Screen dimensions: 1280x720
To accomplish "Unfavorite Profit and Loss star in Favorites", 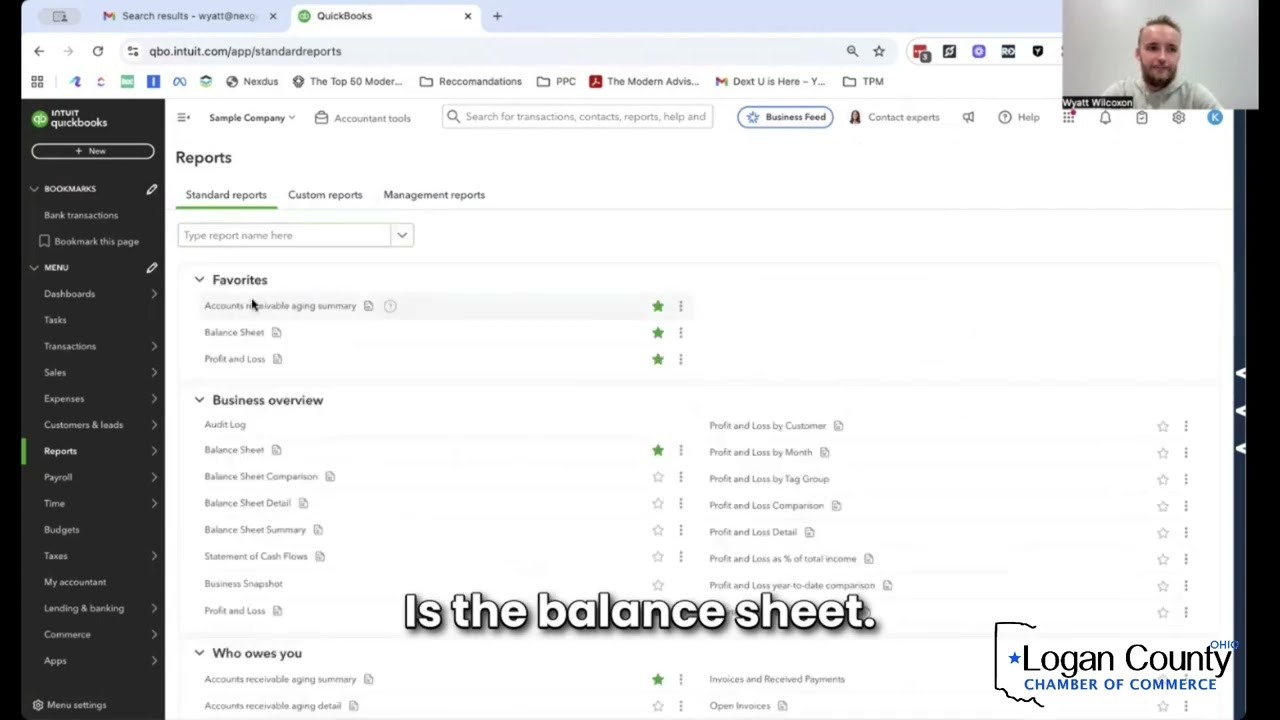I will coord(658,359).
